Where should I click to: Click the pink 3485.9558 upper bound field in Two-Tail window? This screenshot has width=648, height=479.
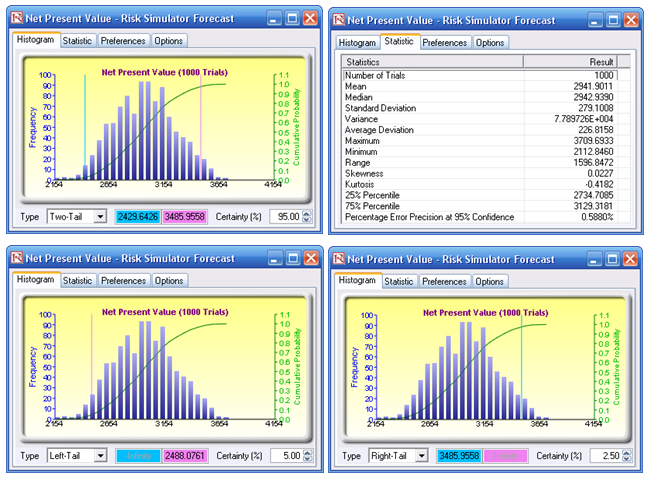tap(184, 217)
